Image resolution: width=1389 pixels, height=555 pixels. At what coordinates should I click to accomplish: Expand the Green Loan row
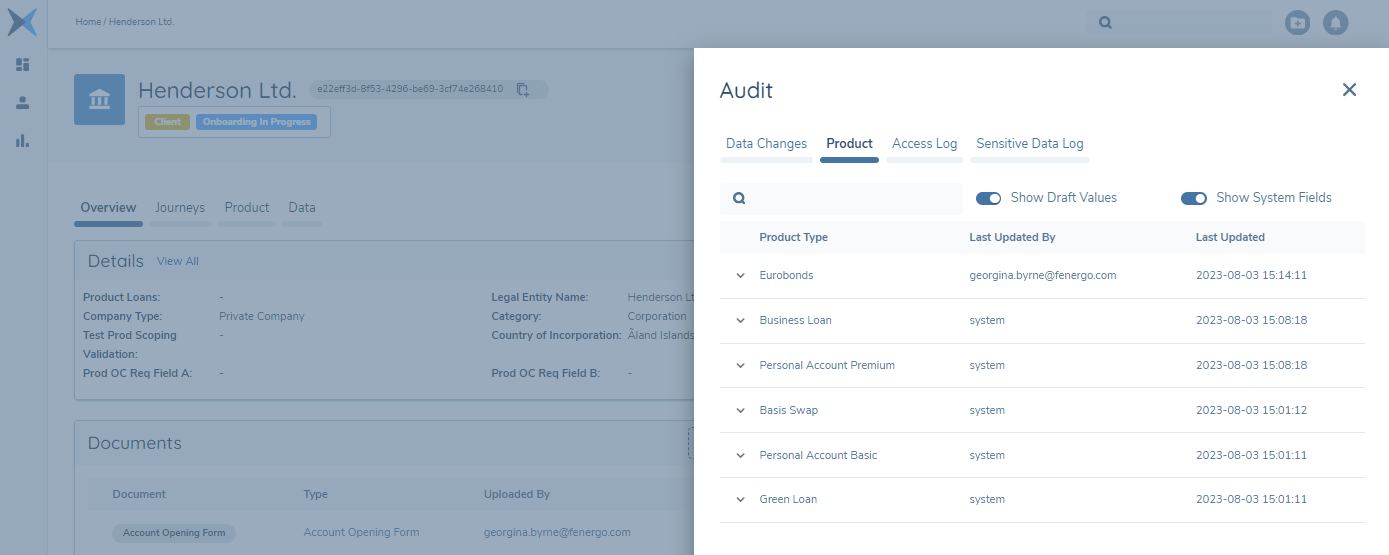[x=741, y=500]
